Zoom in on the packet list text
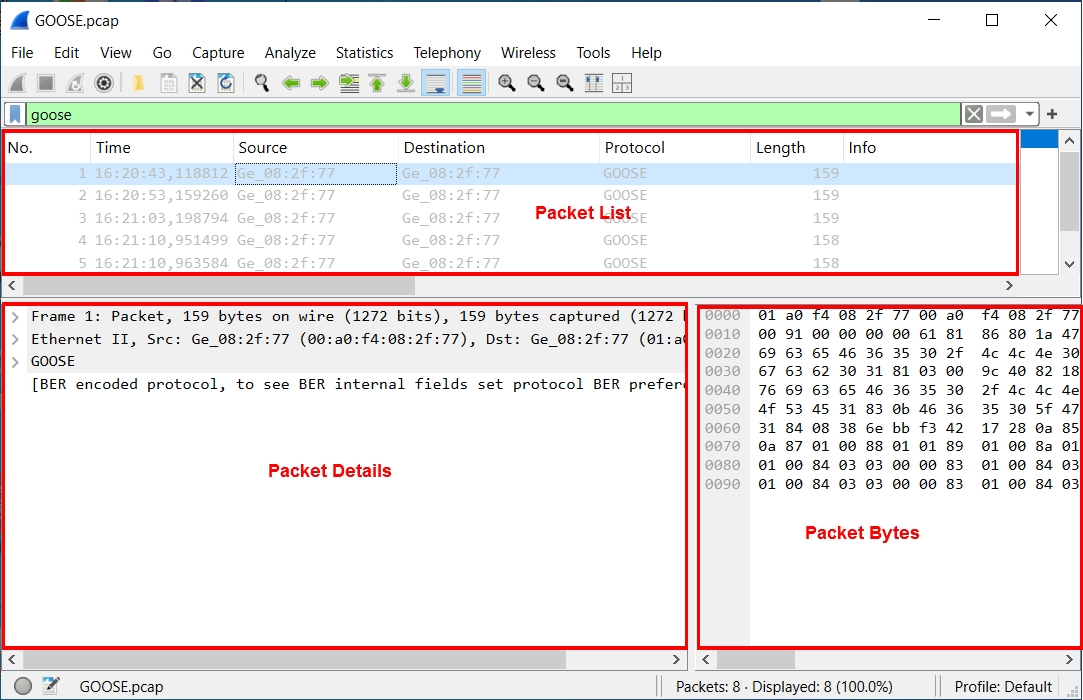 coord(507,83)
